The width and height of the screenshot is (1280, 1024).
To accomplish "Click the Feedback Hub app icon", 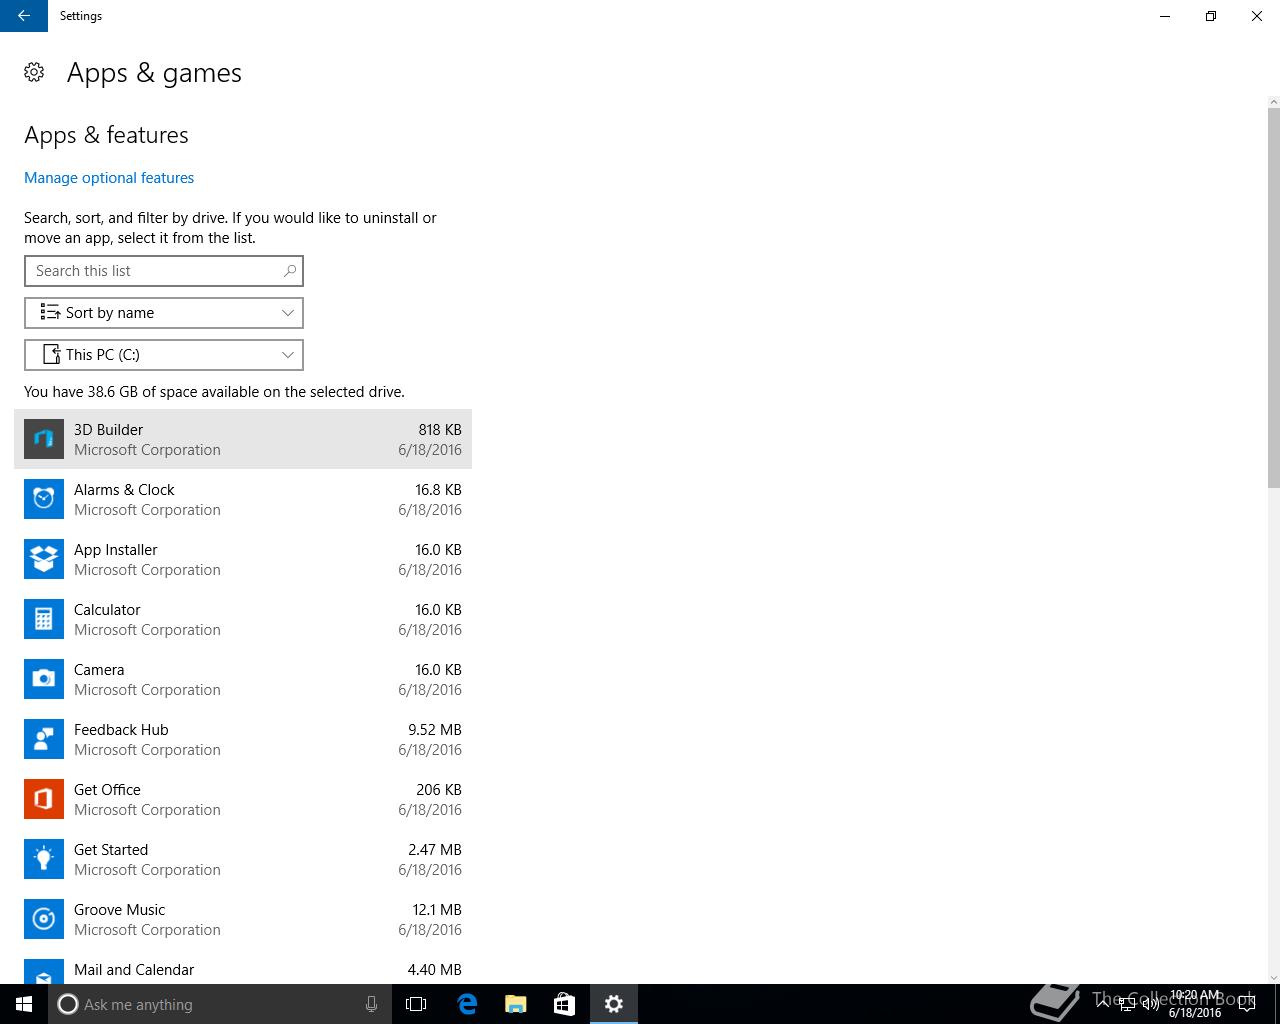I will (x=44, y=739).
